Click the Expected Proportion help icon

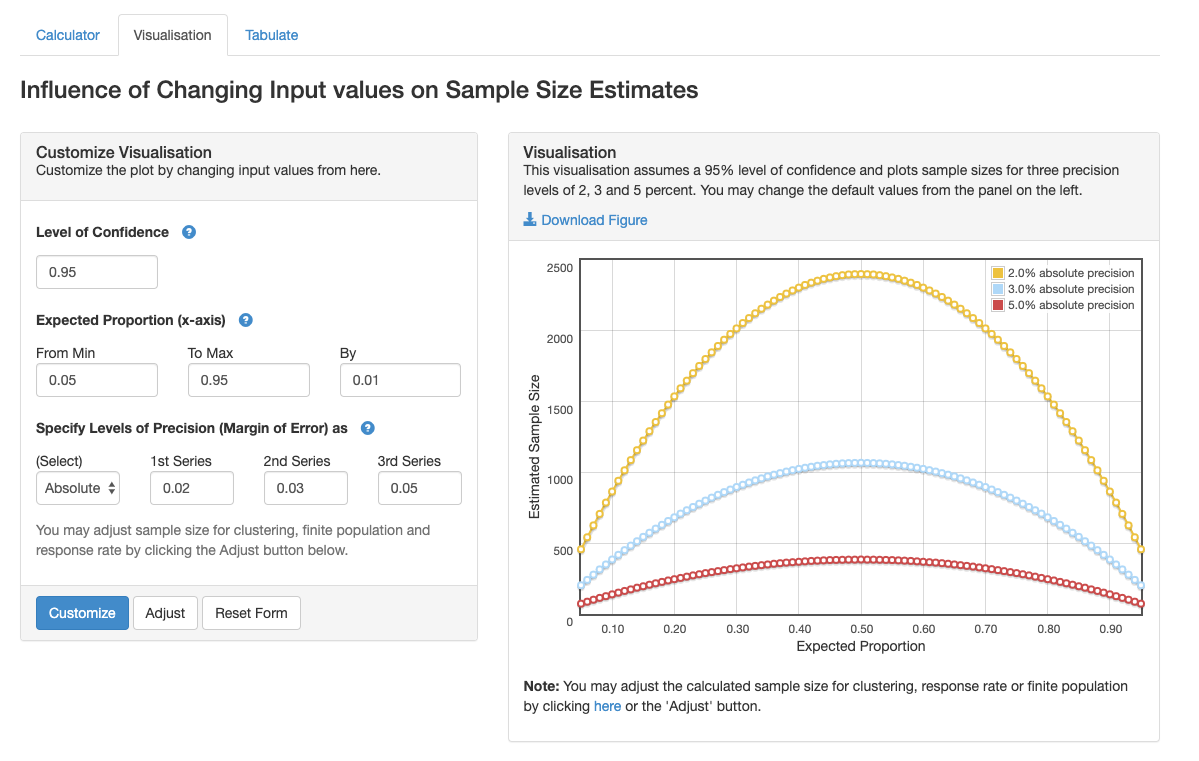click(x=245, y=320)
